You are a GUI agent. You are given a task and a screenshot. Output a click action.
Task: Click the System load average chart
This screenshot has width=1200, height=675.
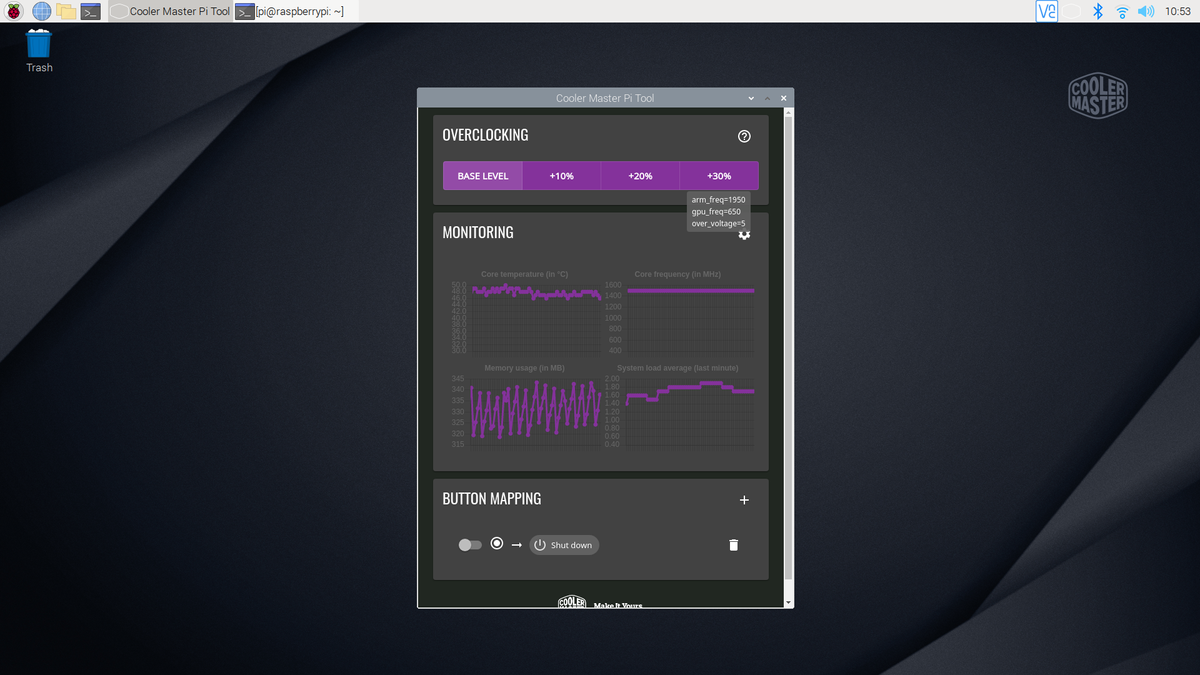coord(678,406)
